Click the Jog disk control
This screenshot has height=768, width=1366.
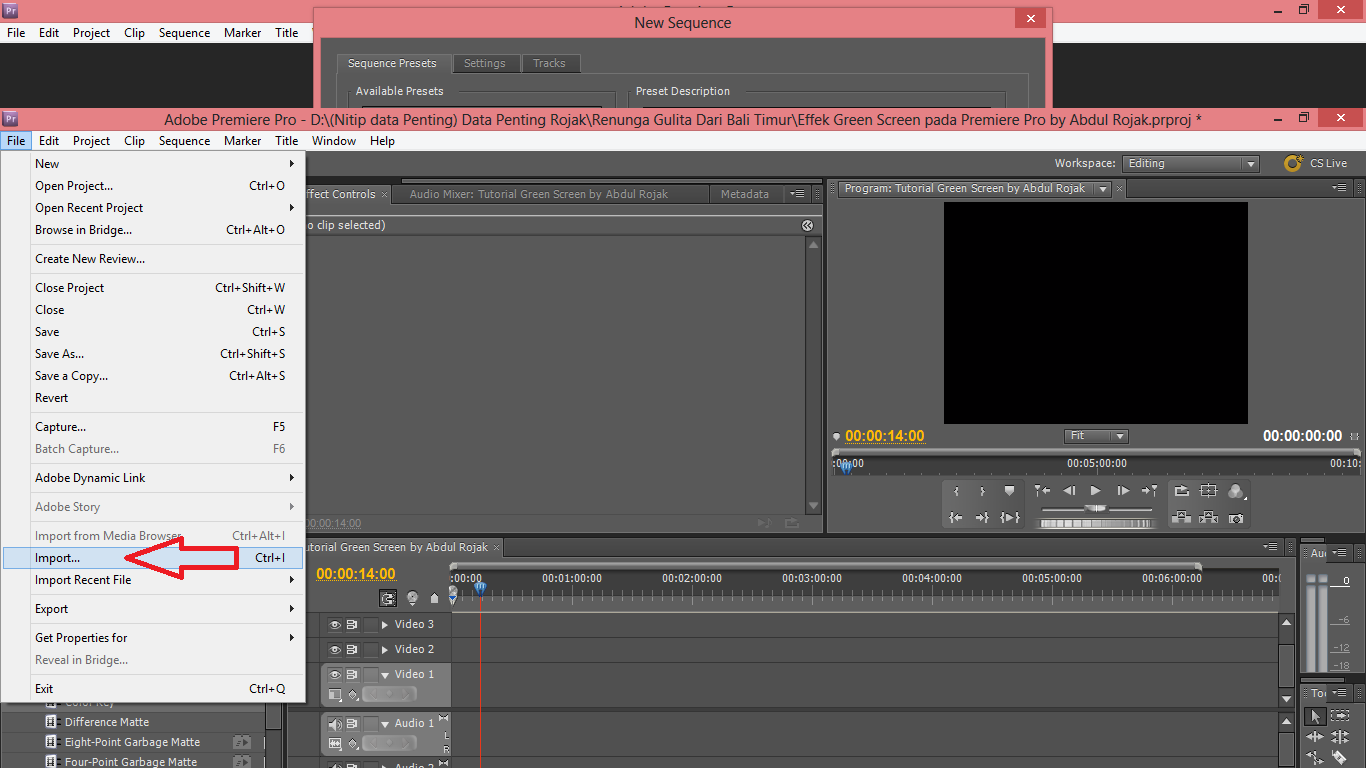click(1097, 523)
